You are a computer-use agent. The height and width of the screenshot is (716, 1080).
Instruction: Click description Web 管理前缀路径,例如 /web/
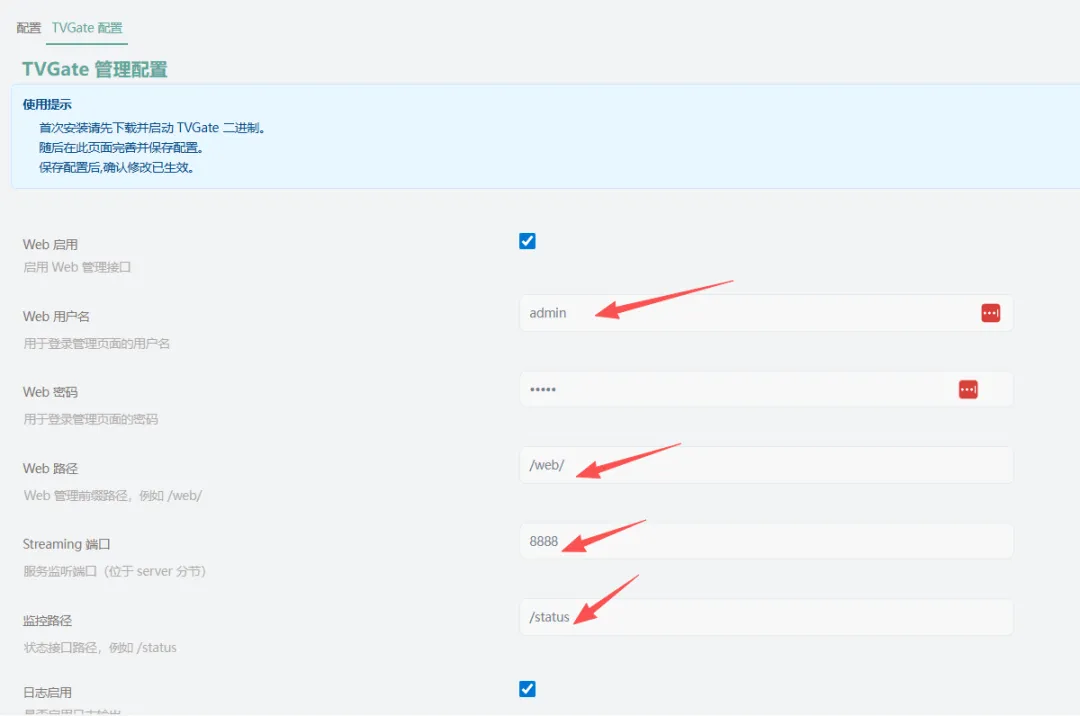coord(113,496)
